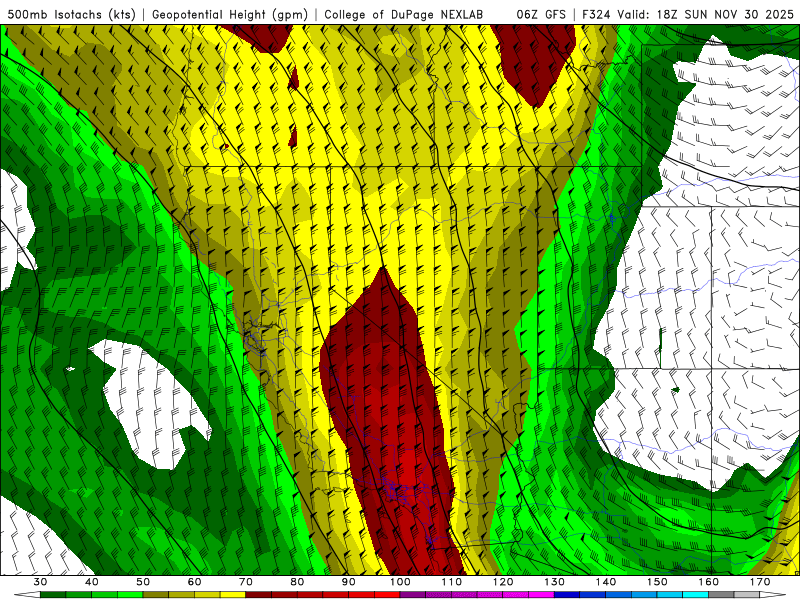Click the 'F324' forecast hour text
The image size is (800, 600).
click(597, 15)
